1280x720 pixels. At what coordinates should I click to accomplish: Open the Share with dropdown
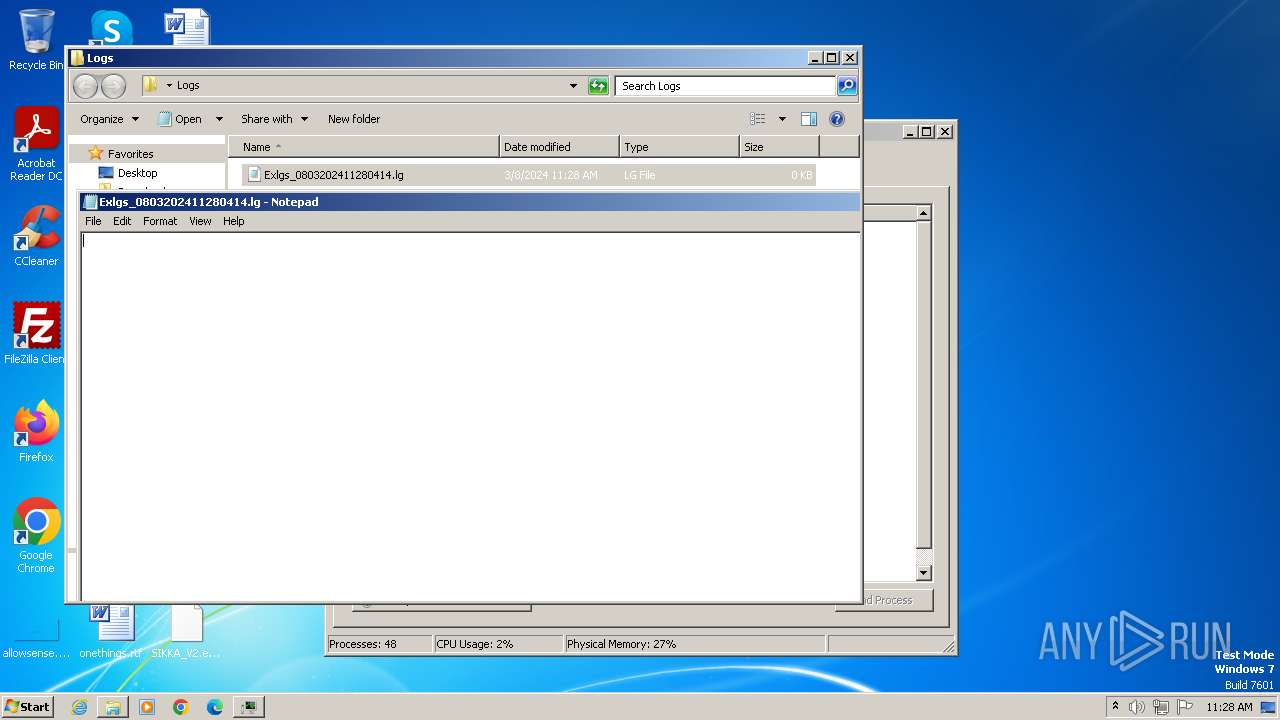(274, 119)
